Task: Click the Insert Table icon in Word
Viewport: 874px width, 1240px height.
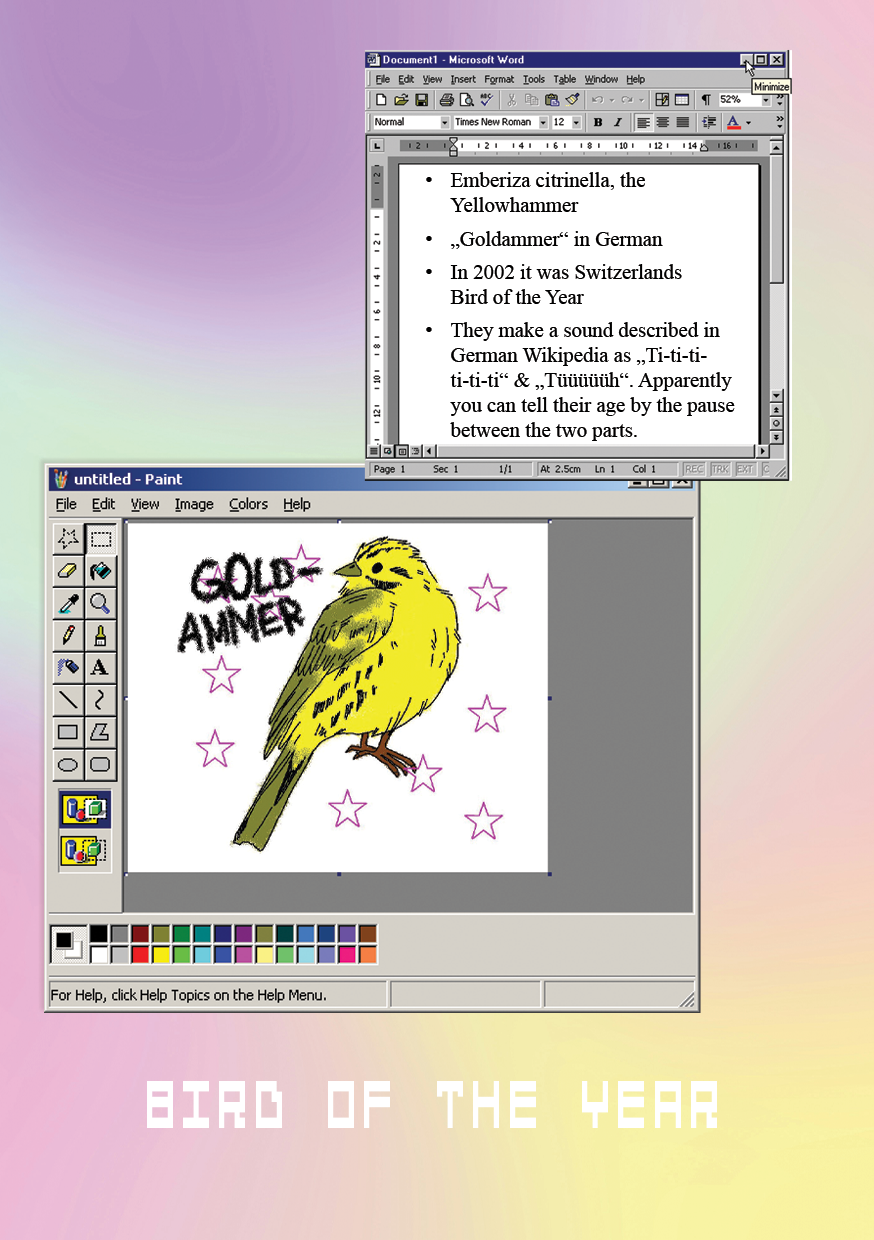Action: pos(681,99)
